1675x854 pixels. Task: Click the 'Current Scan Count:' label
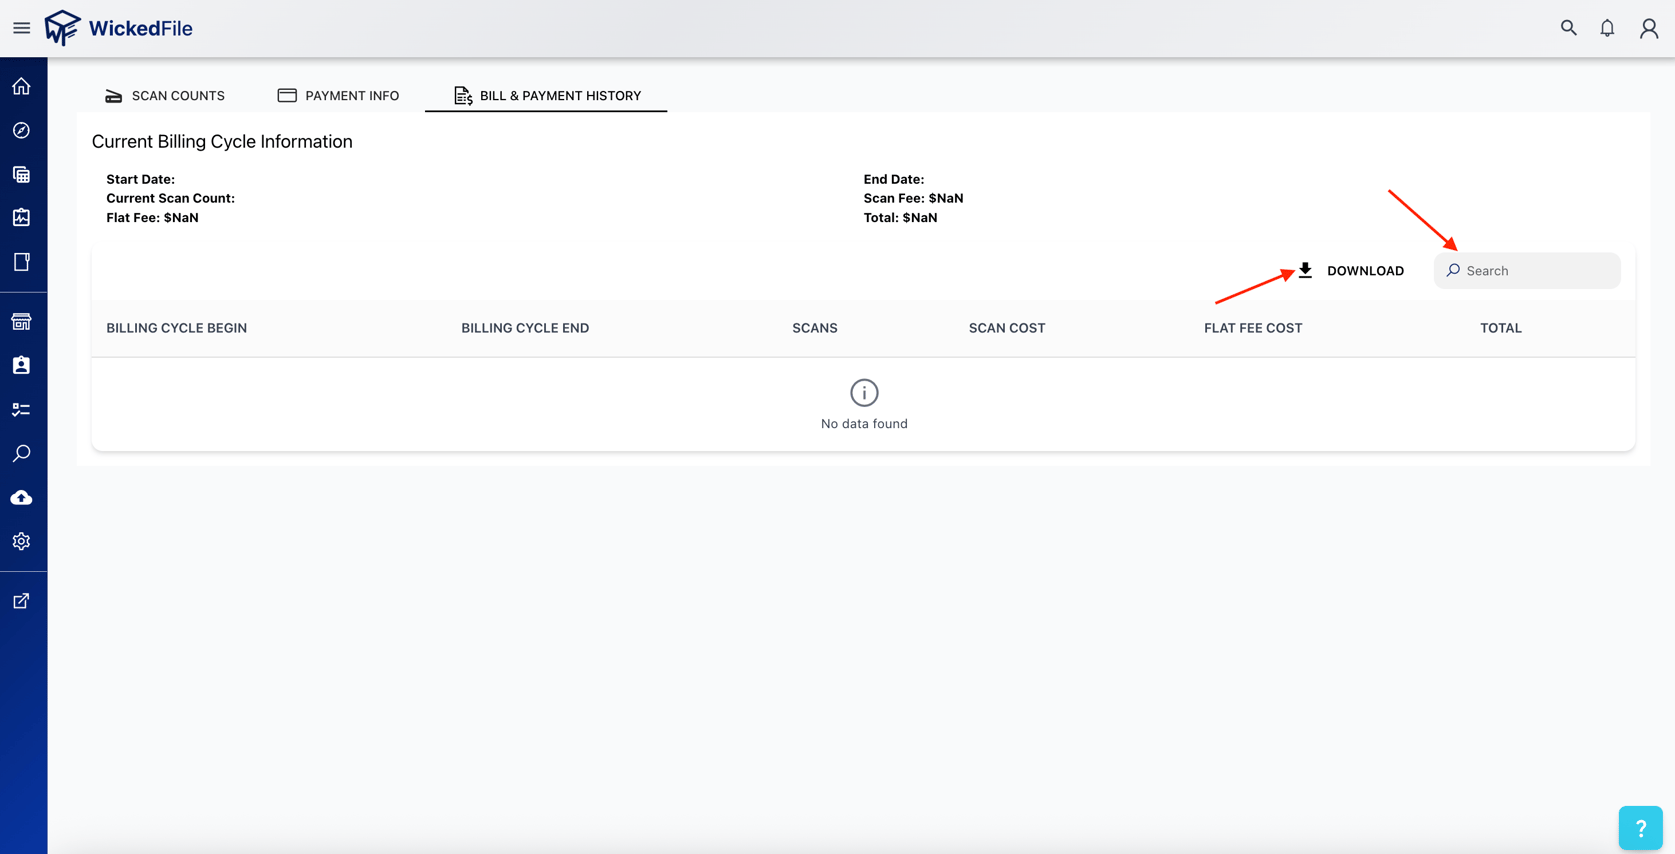pos(171,199)
